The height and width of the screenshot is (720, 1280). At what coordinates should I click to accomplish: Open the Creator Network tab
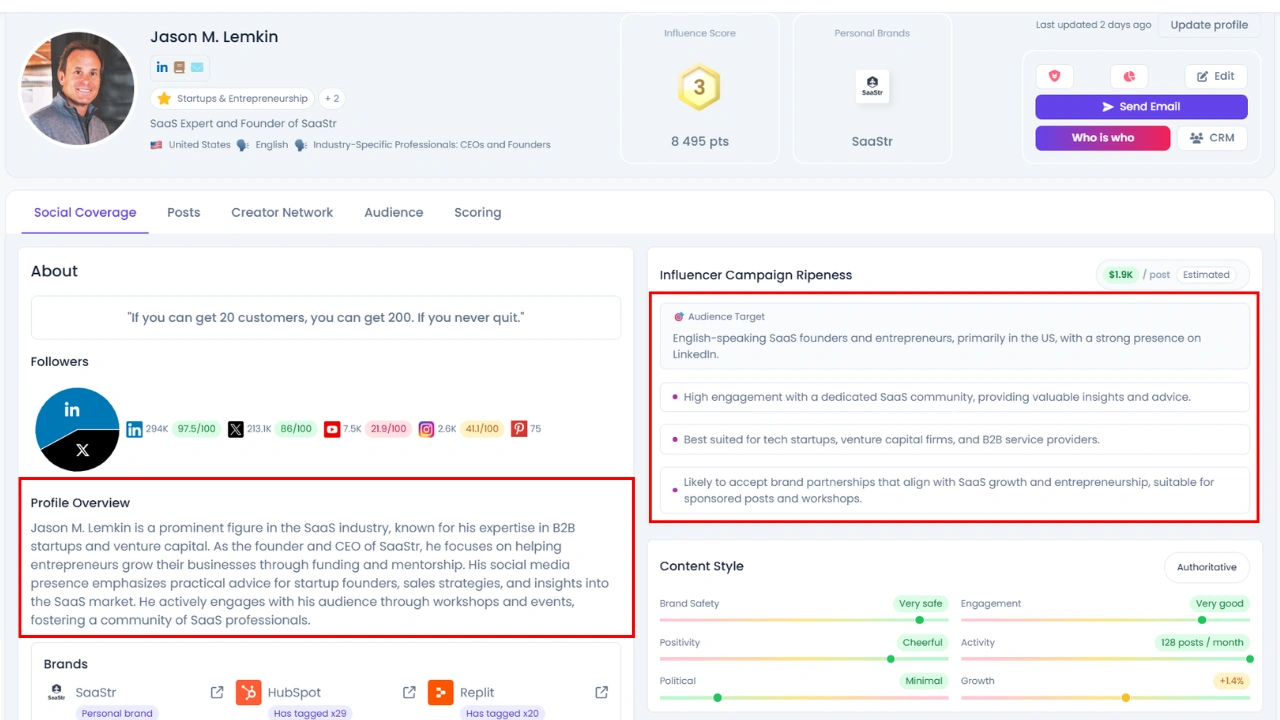pos(282,212)
